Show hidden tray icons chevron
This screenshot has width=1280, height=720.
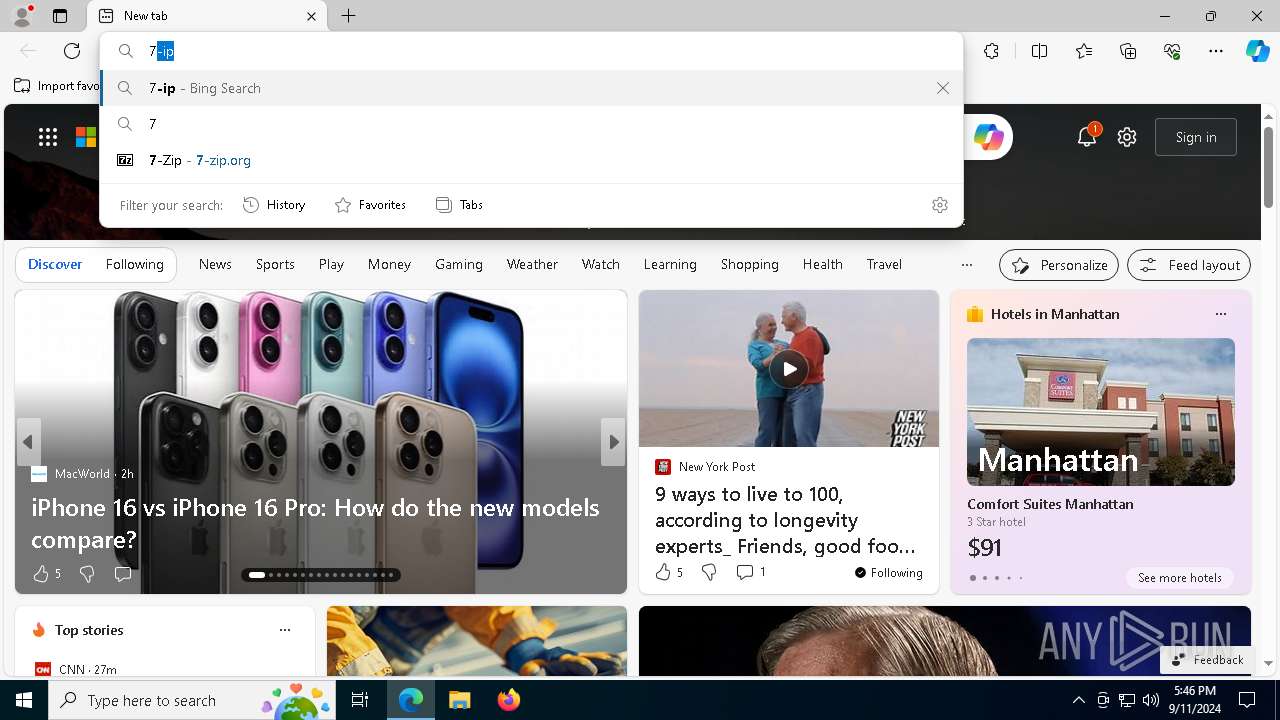coord(1078,700)
